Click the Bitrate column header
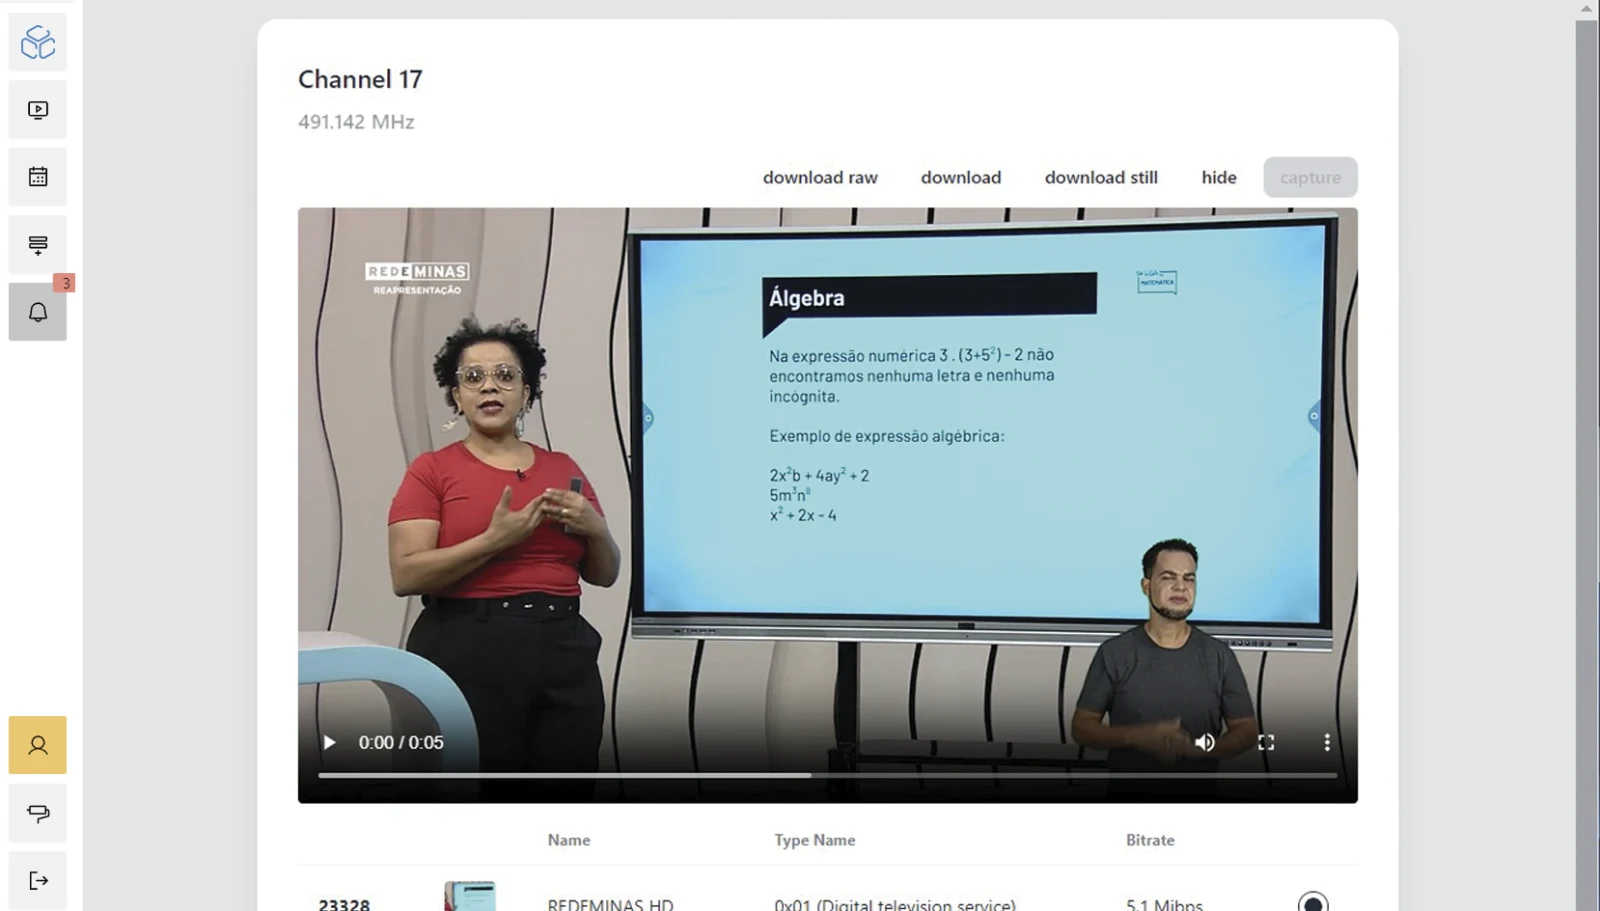1600x911 pixels. pyautogui.click(x=1150, y=840)
